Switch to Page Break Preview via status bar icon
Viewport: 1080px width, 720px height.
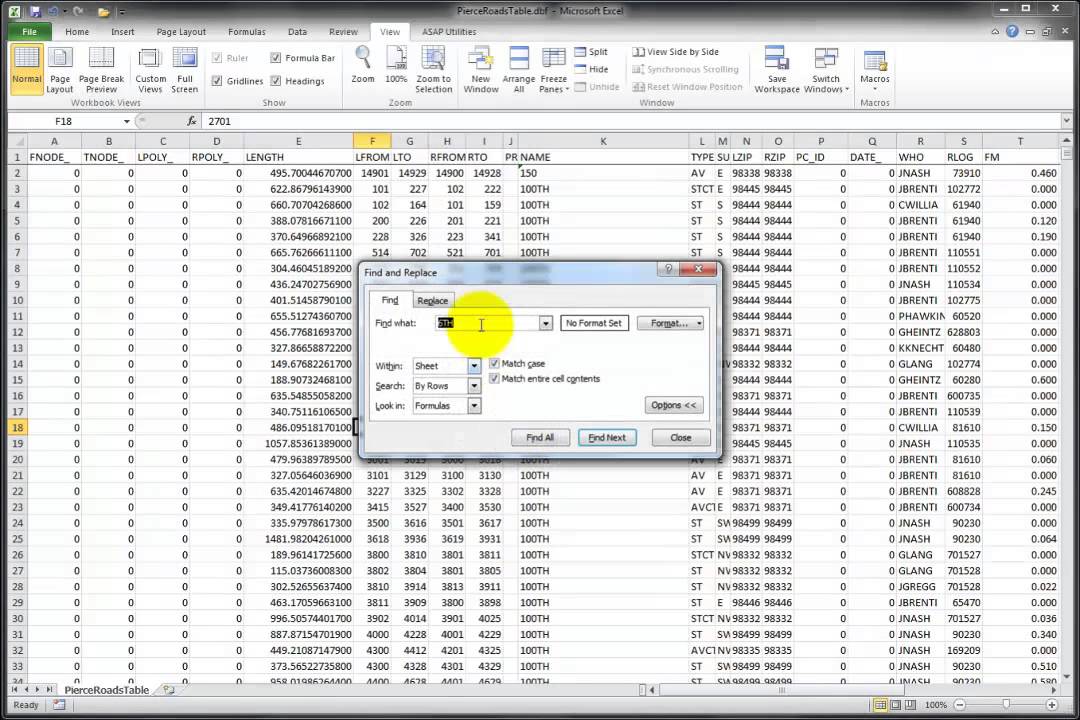coord(911,705)
